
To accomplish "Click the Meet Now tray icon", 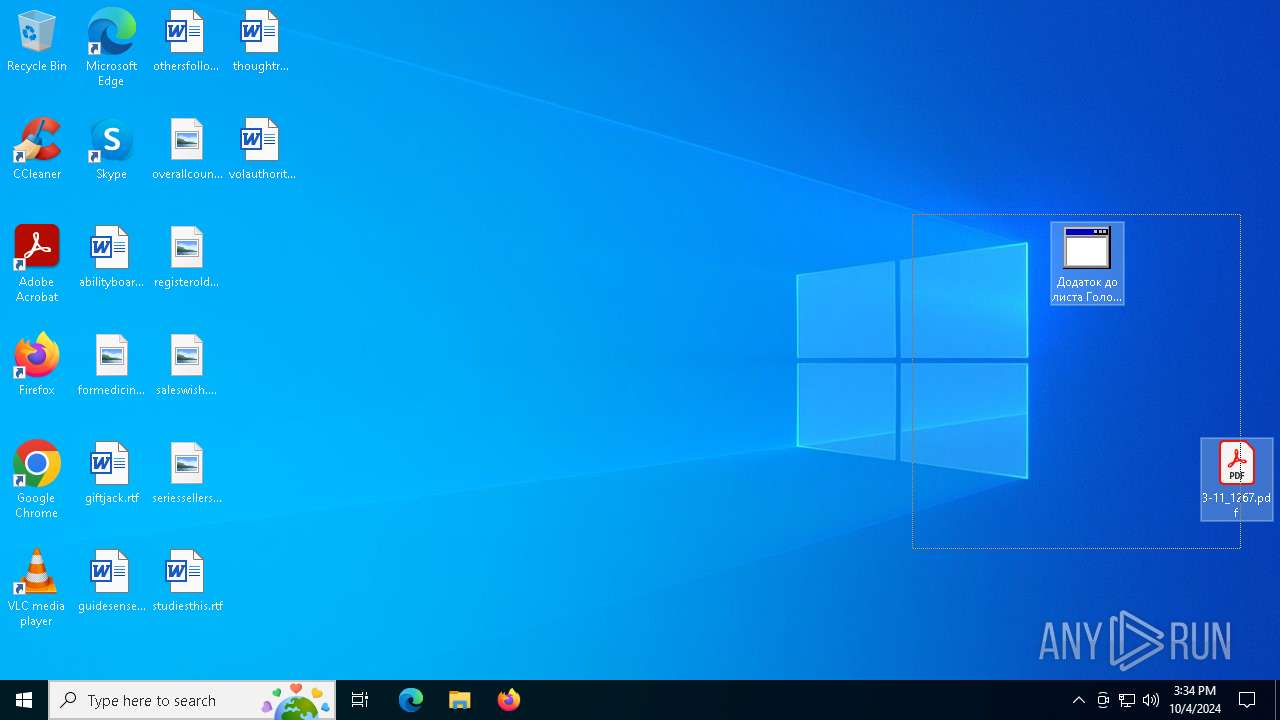I will click(x=1103, y=700).
